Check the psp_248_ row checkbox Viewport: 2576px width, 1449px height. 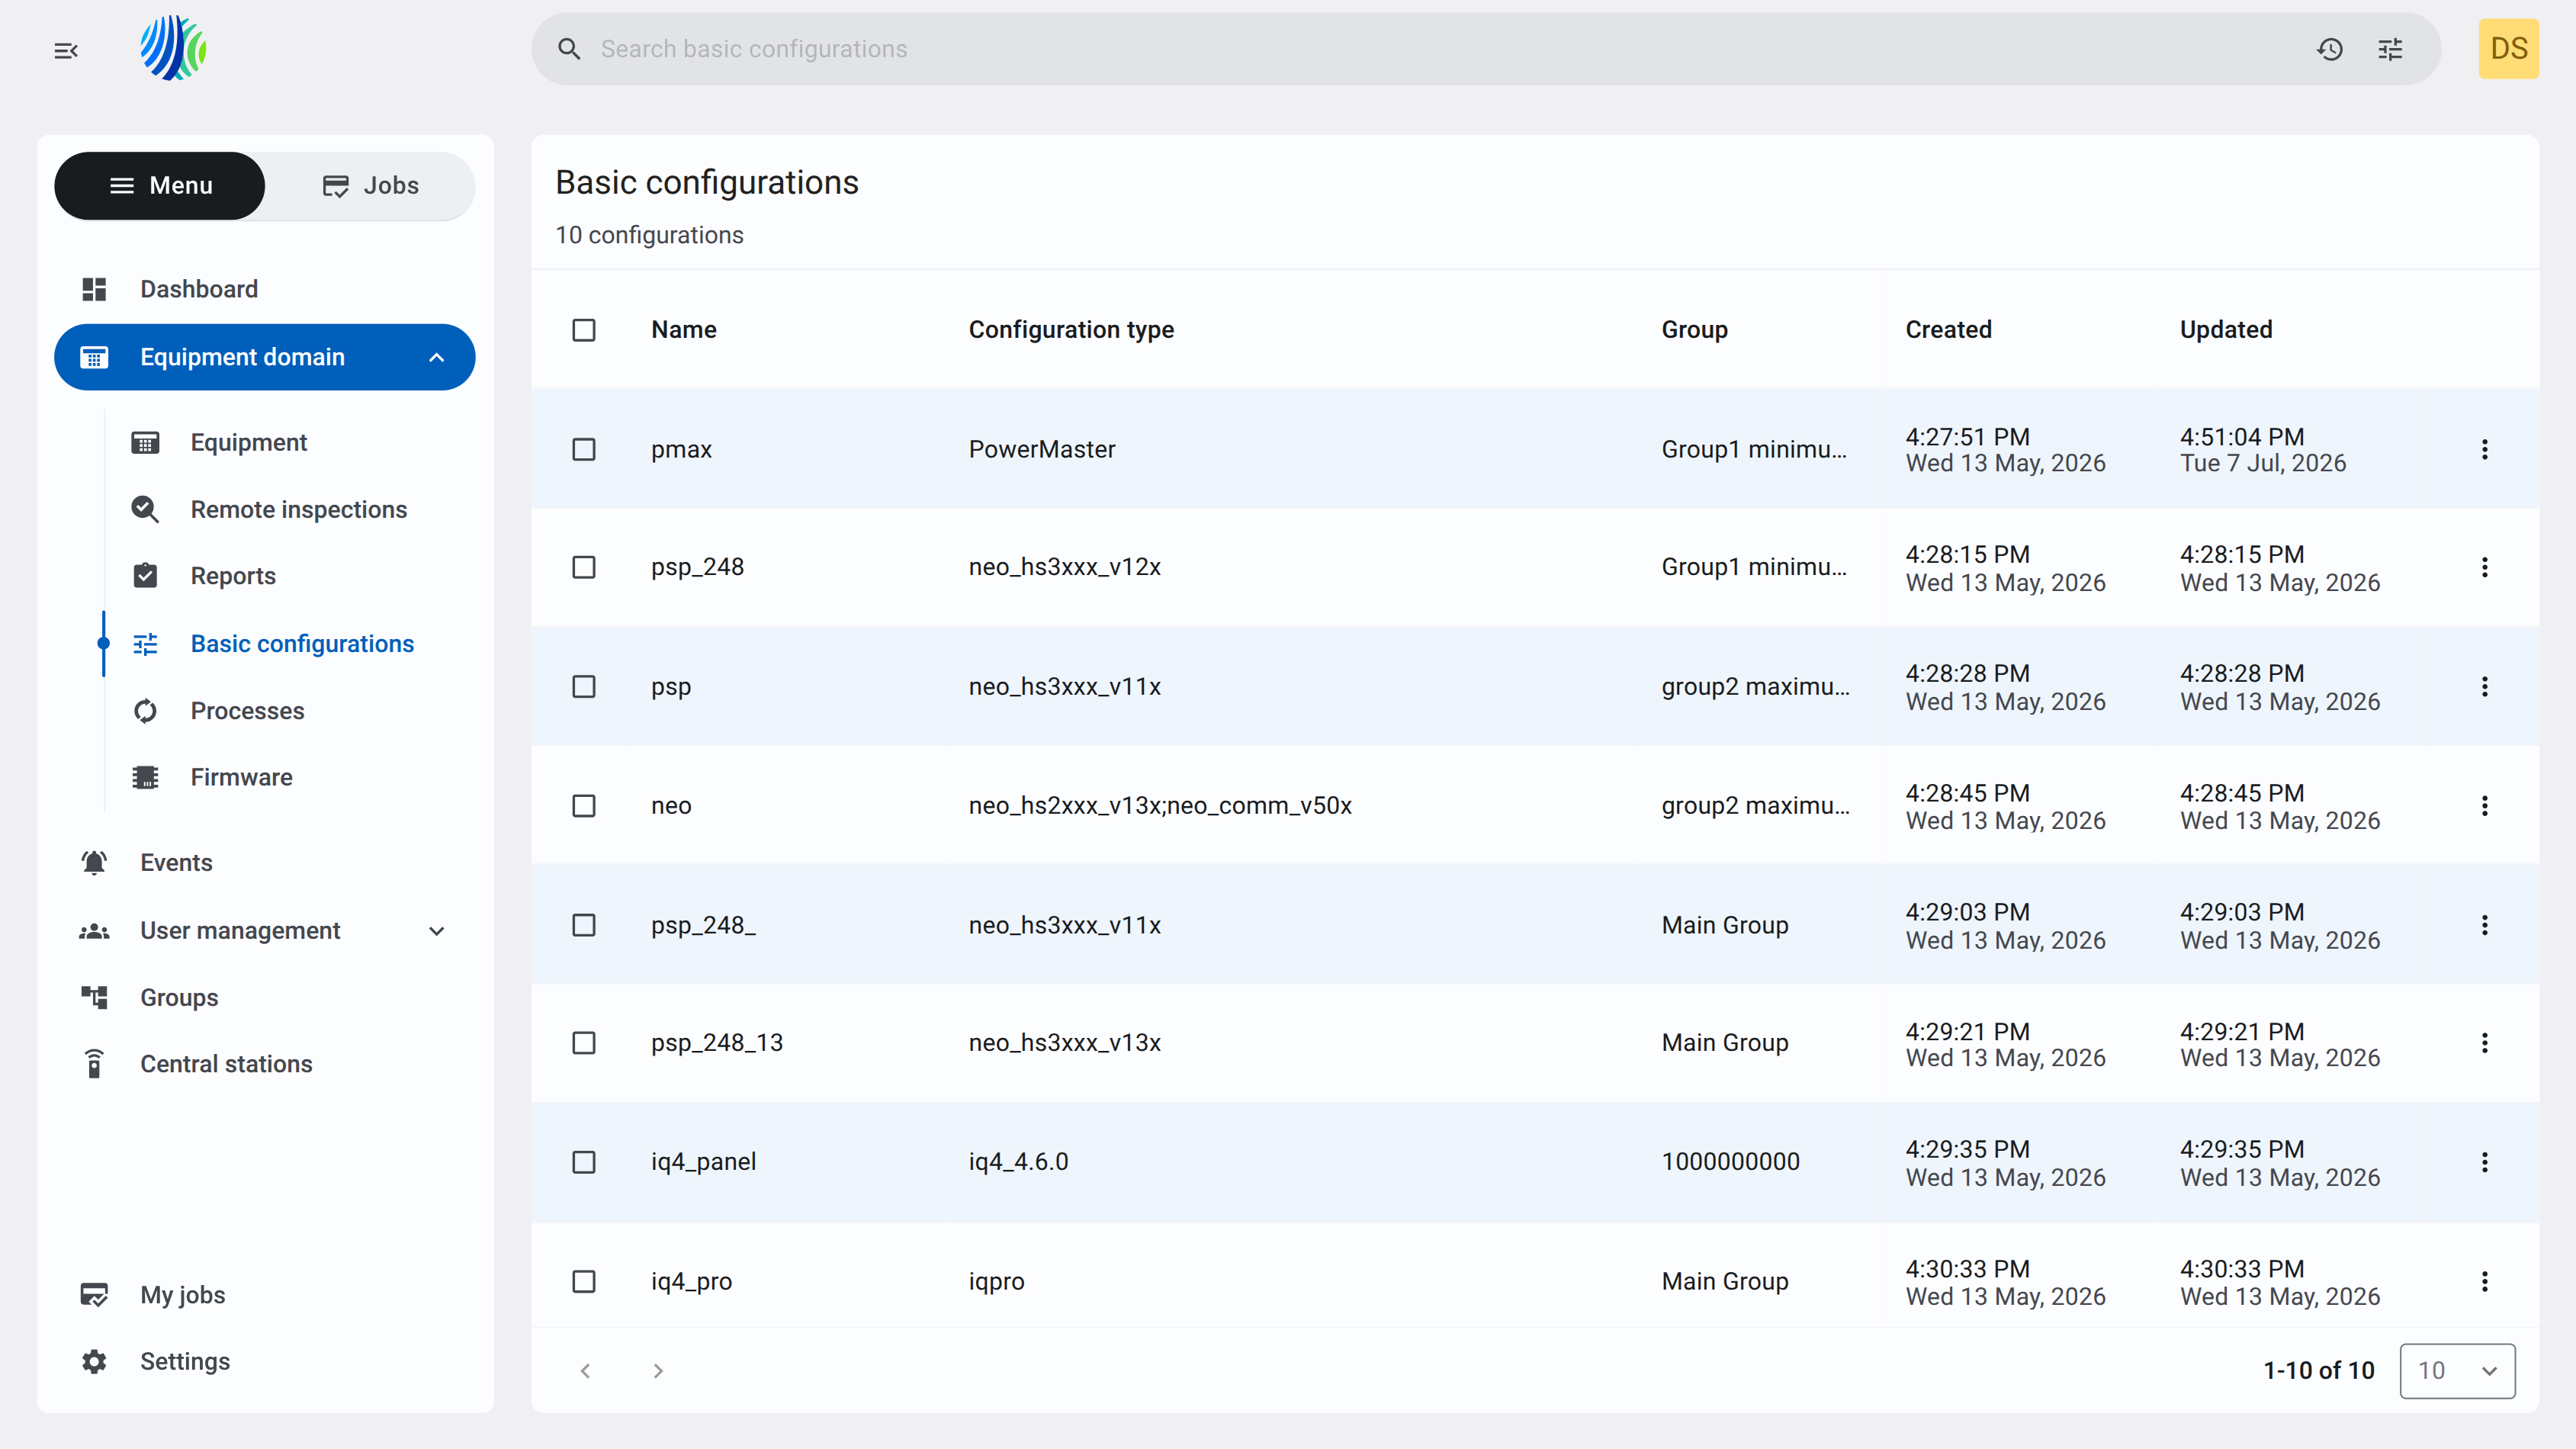[584, 926]
